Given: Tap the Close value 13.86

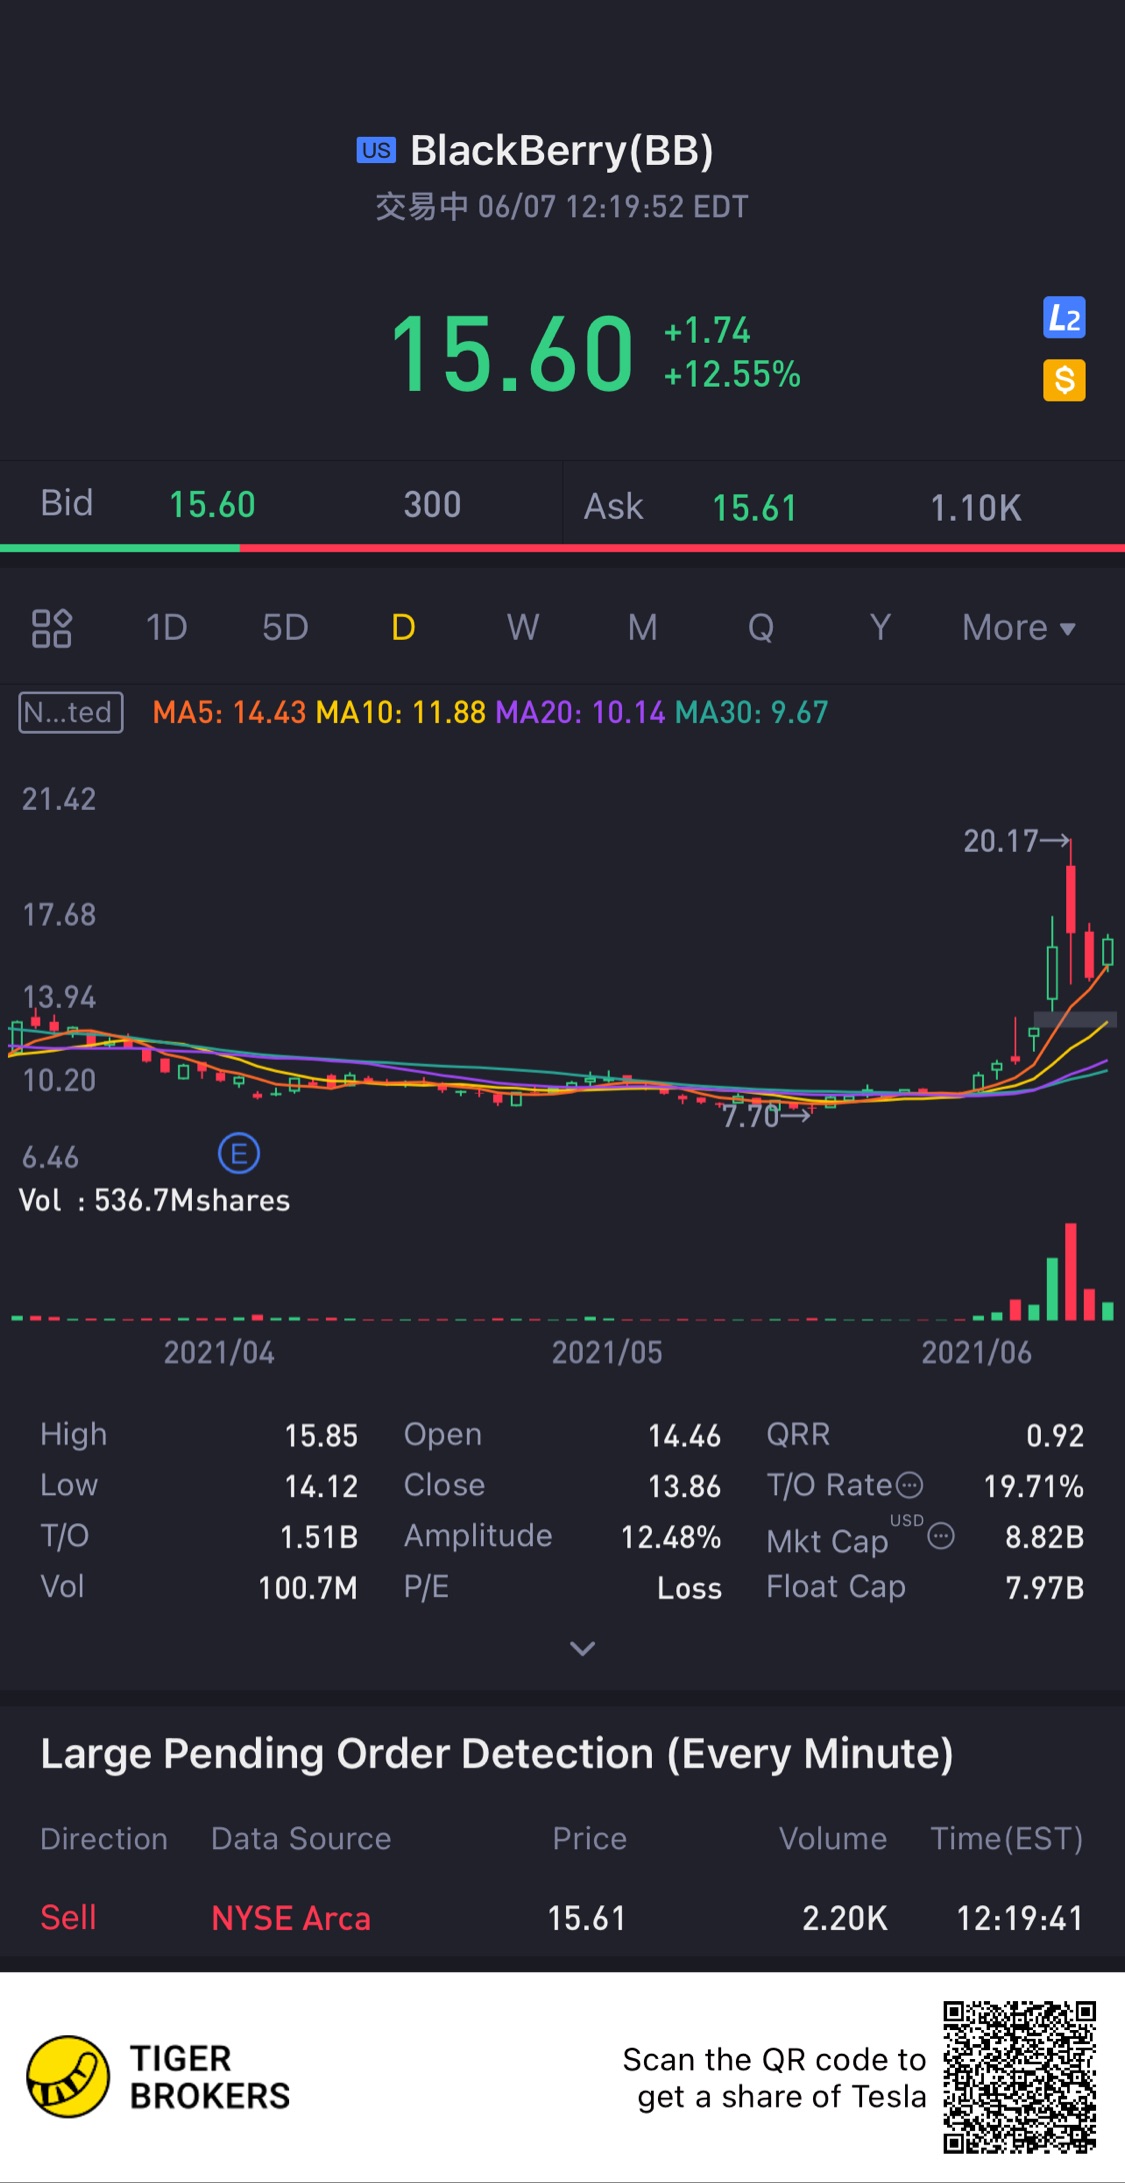Looking at the screenshot, I should coord(684,1486).
